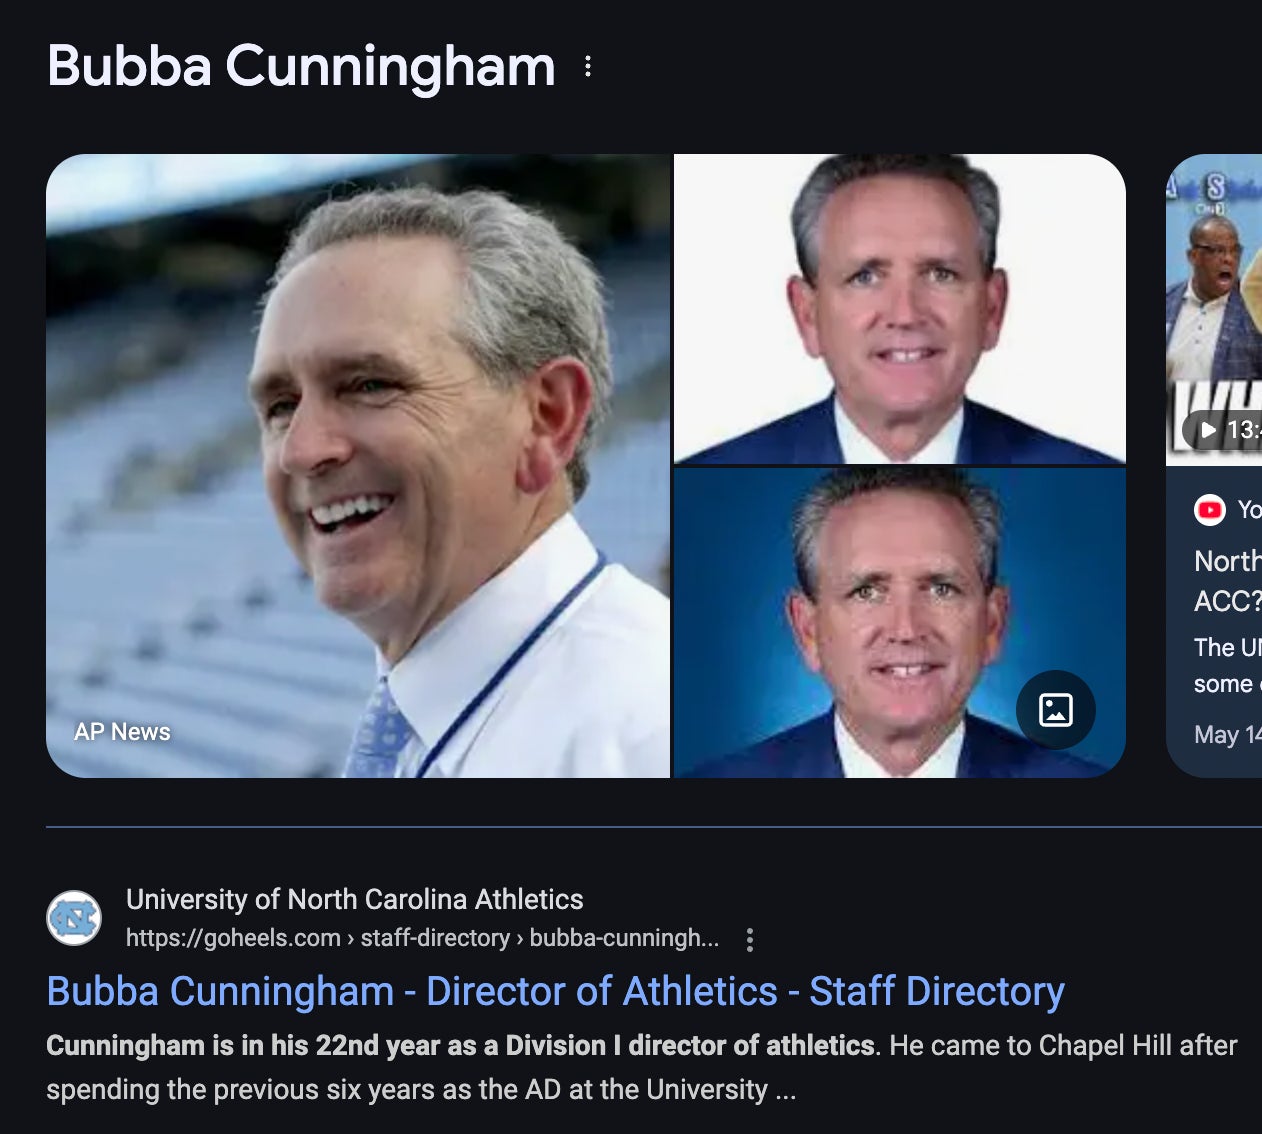Click the University of North Carolina Athletics site name
This screenshot has width=1262, height=1134.
(x=354, y=899)
